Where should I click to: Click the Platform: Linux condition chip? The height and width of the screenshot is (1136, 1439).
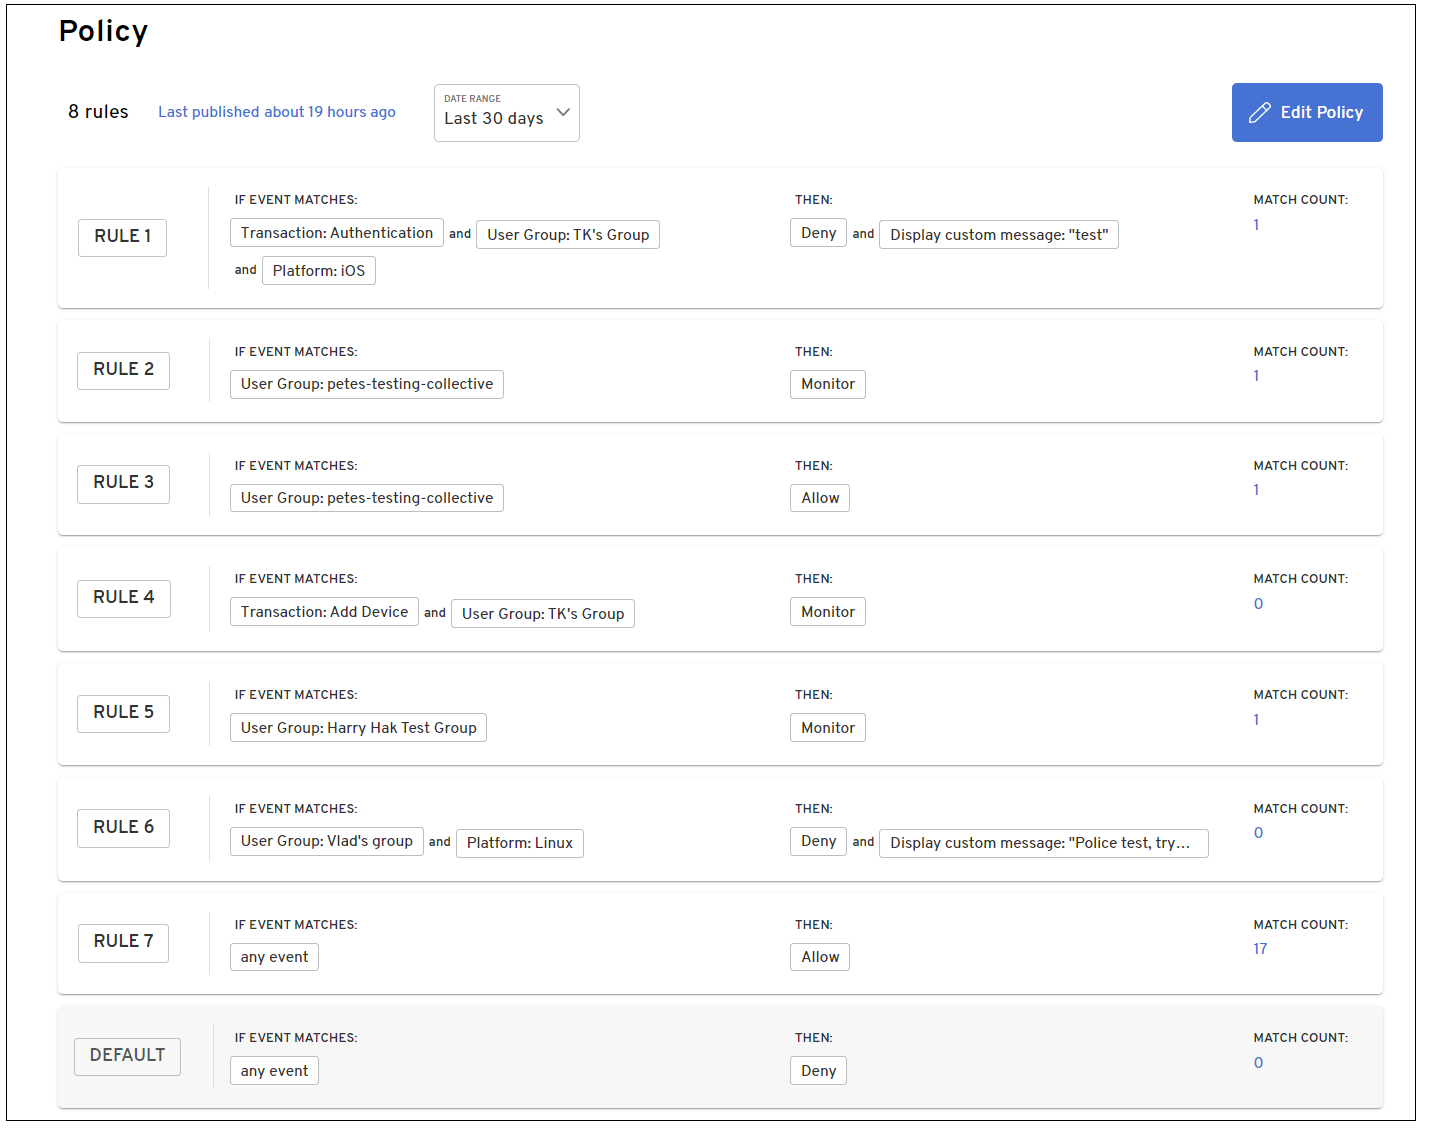tap(519, 843)
